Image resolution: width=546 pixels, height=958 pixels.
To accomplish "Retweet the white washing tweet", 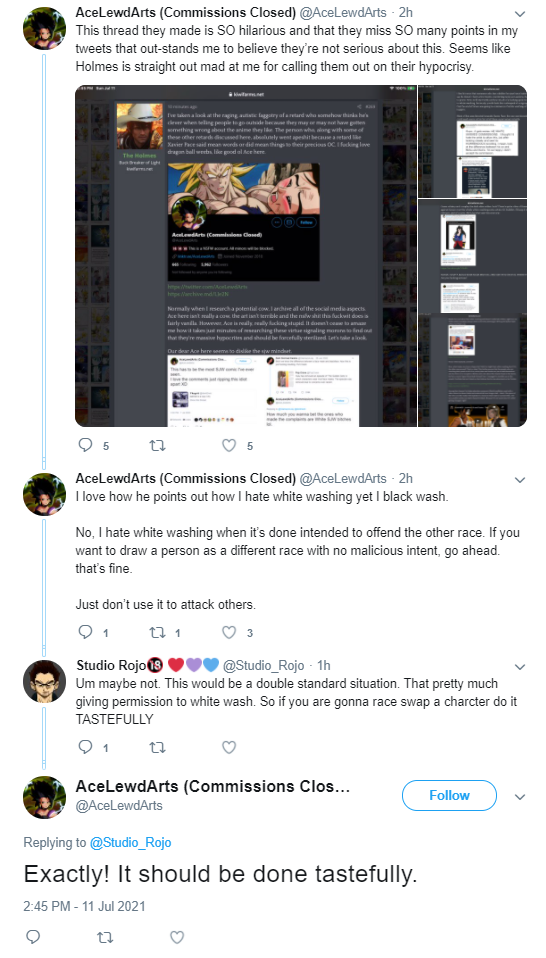I will point(158,632).
